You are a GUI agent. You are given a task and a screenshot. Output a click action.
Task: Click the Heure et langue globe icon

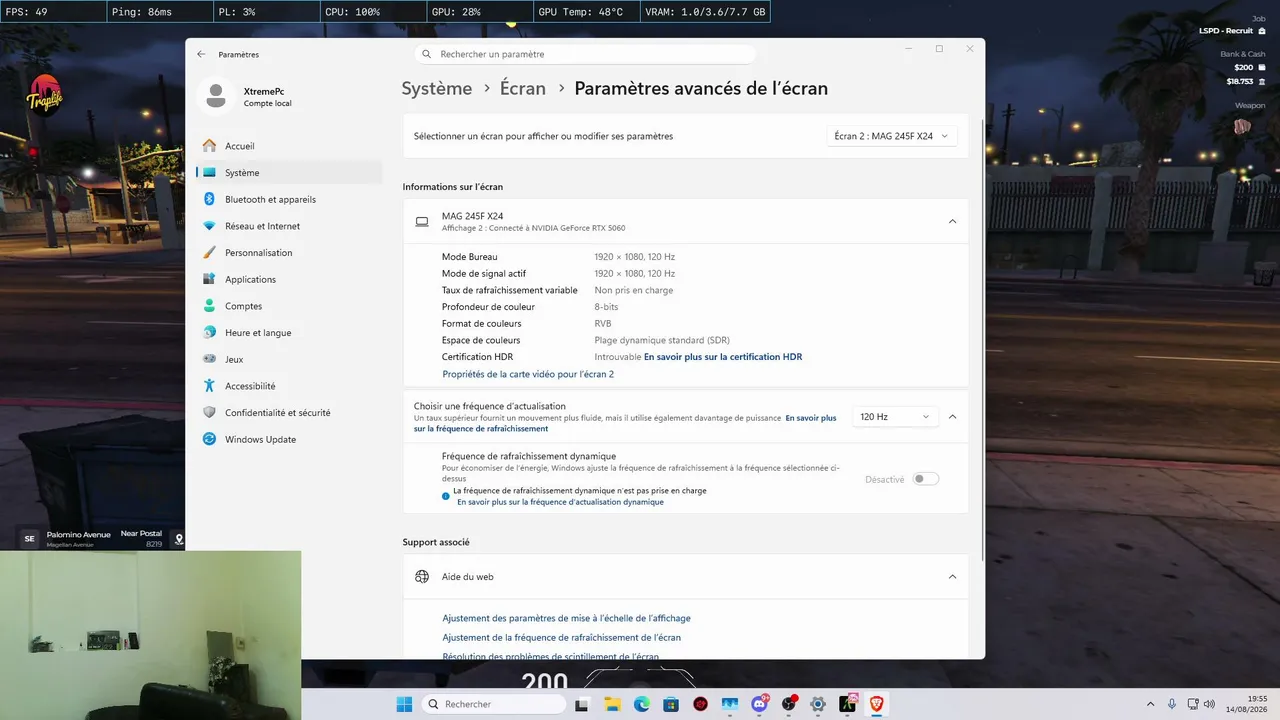pos(209,333)
